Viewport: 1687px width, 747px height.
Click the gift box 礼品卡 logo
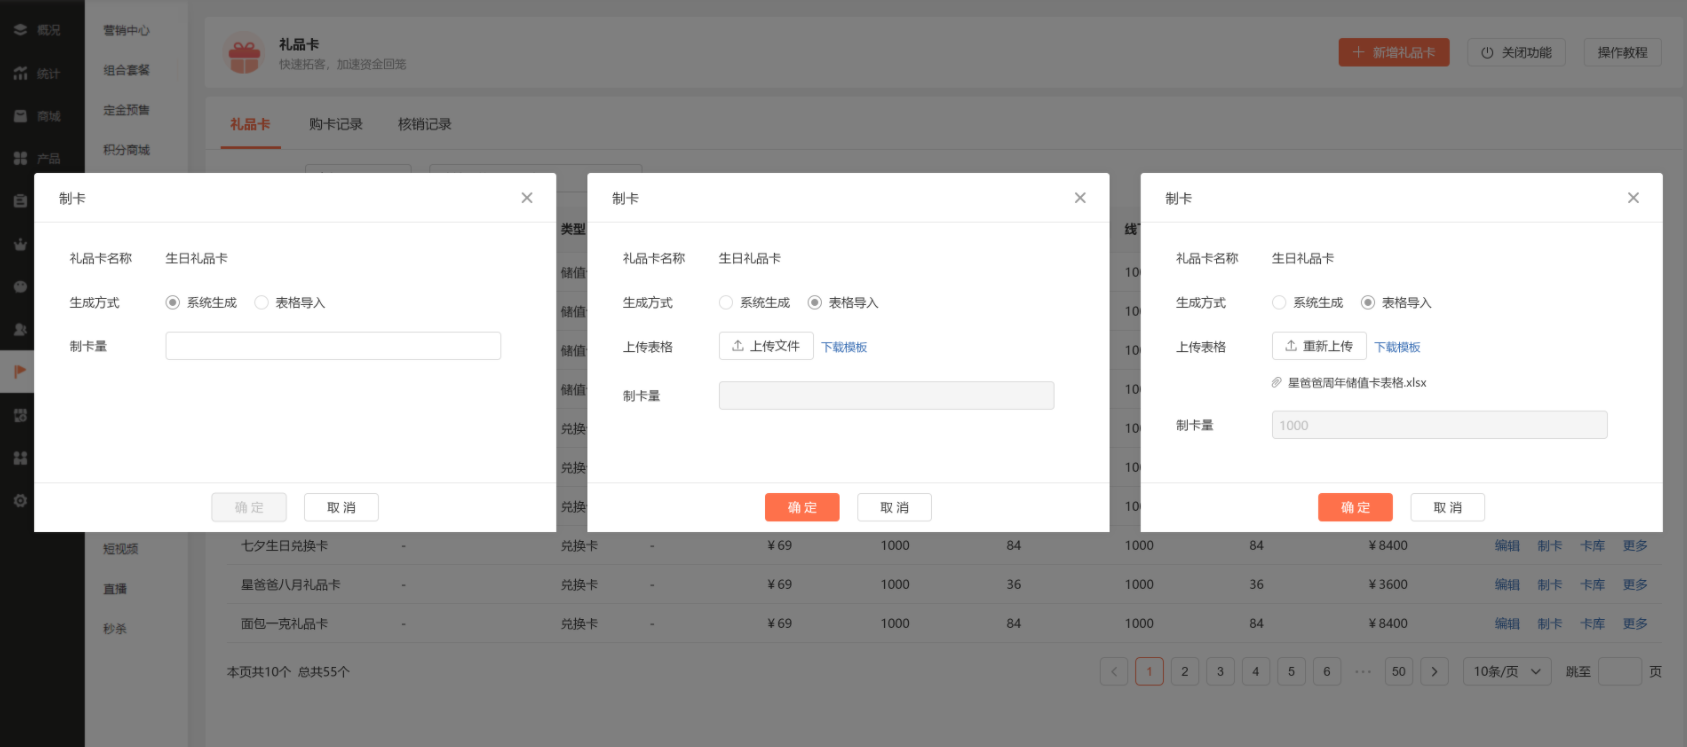point(244,53)
